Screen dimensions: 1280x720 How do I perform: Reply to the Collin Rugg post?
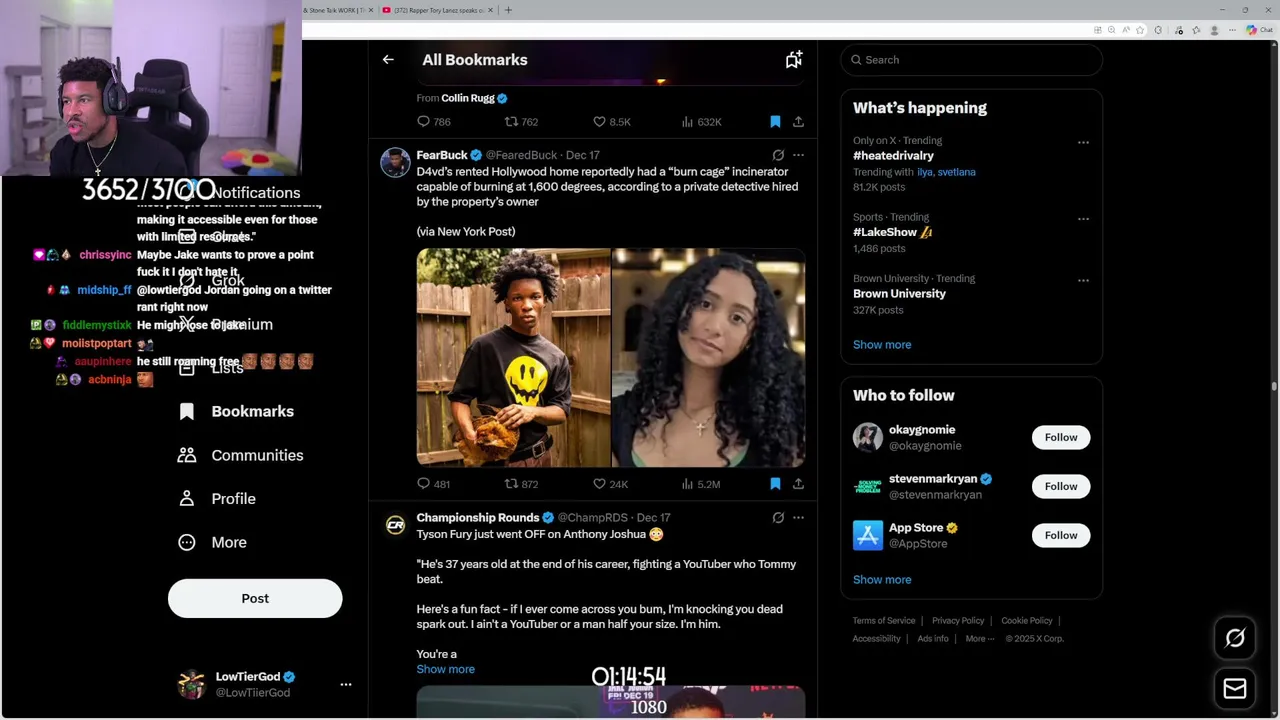(x=433, y=122)
